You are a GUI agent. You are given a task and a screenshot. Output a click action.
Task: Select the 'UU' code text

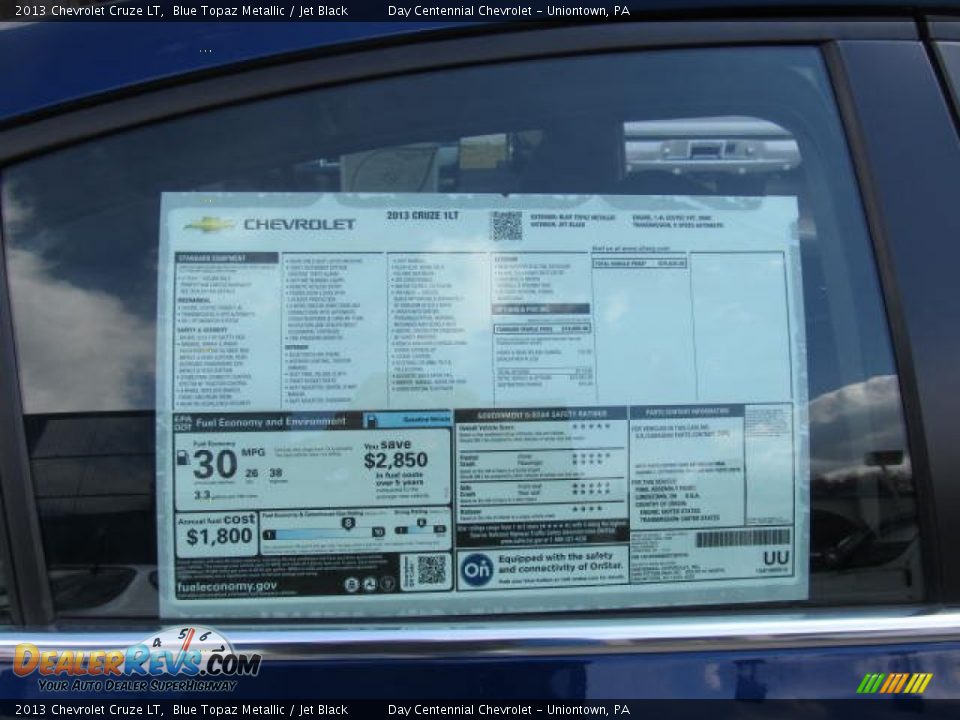(776, 558)
